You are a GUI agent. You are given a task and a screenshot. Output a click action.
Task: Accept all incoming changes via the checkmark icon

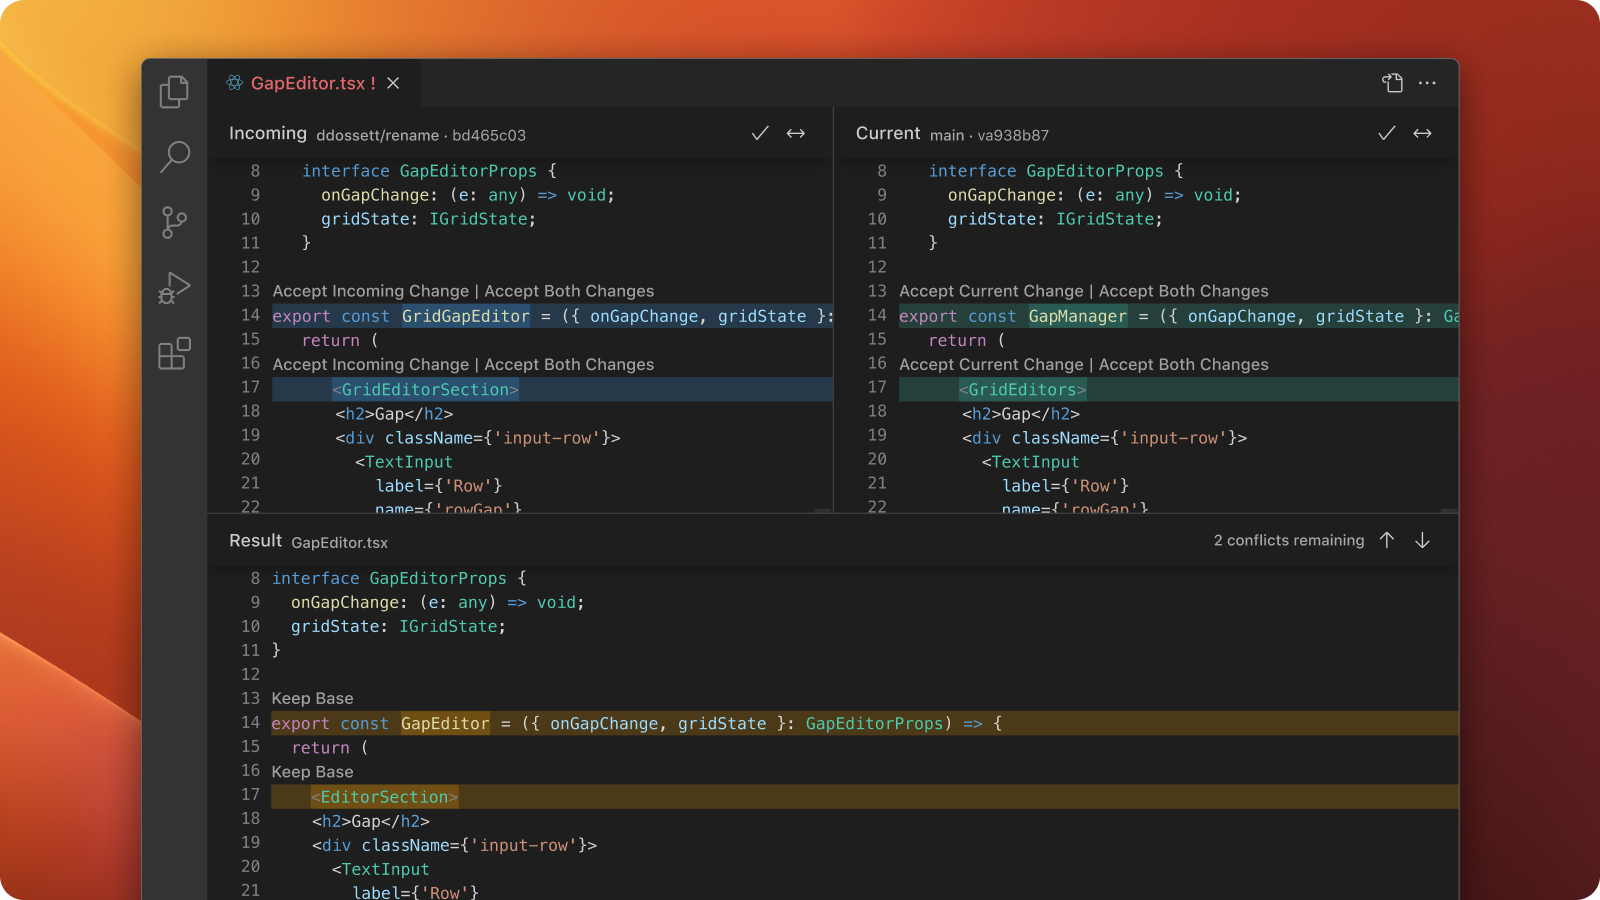[x=760, y=132]
